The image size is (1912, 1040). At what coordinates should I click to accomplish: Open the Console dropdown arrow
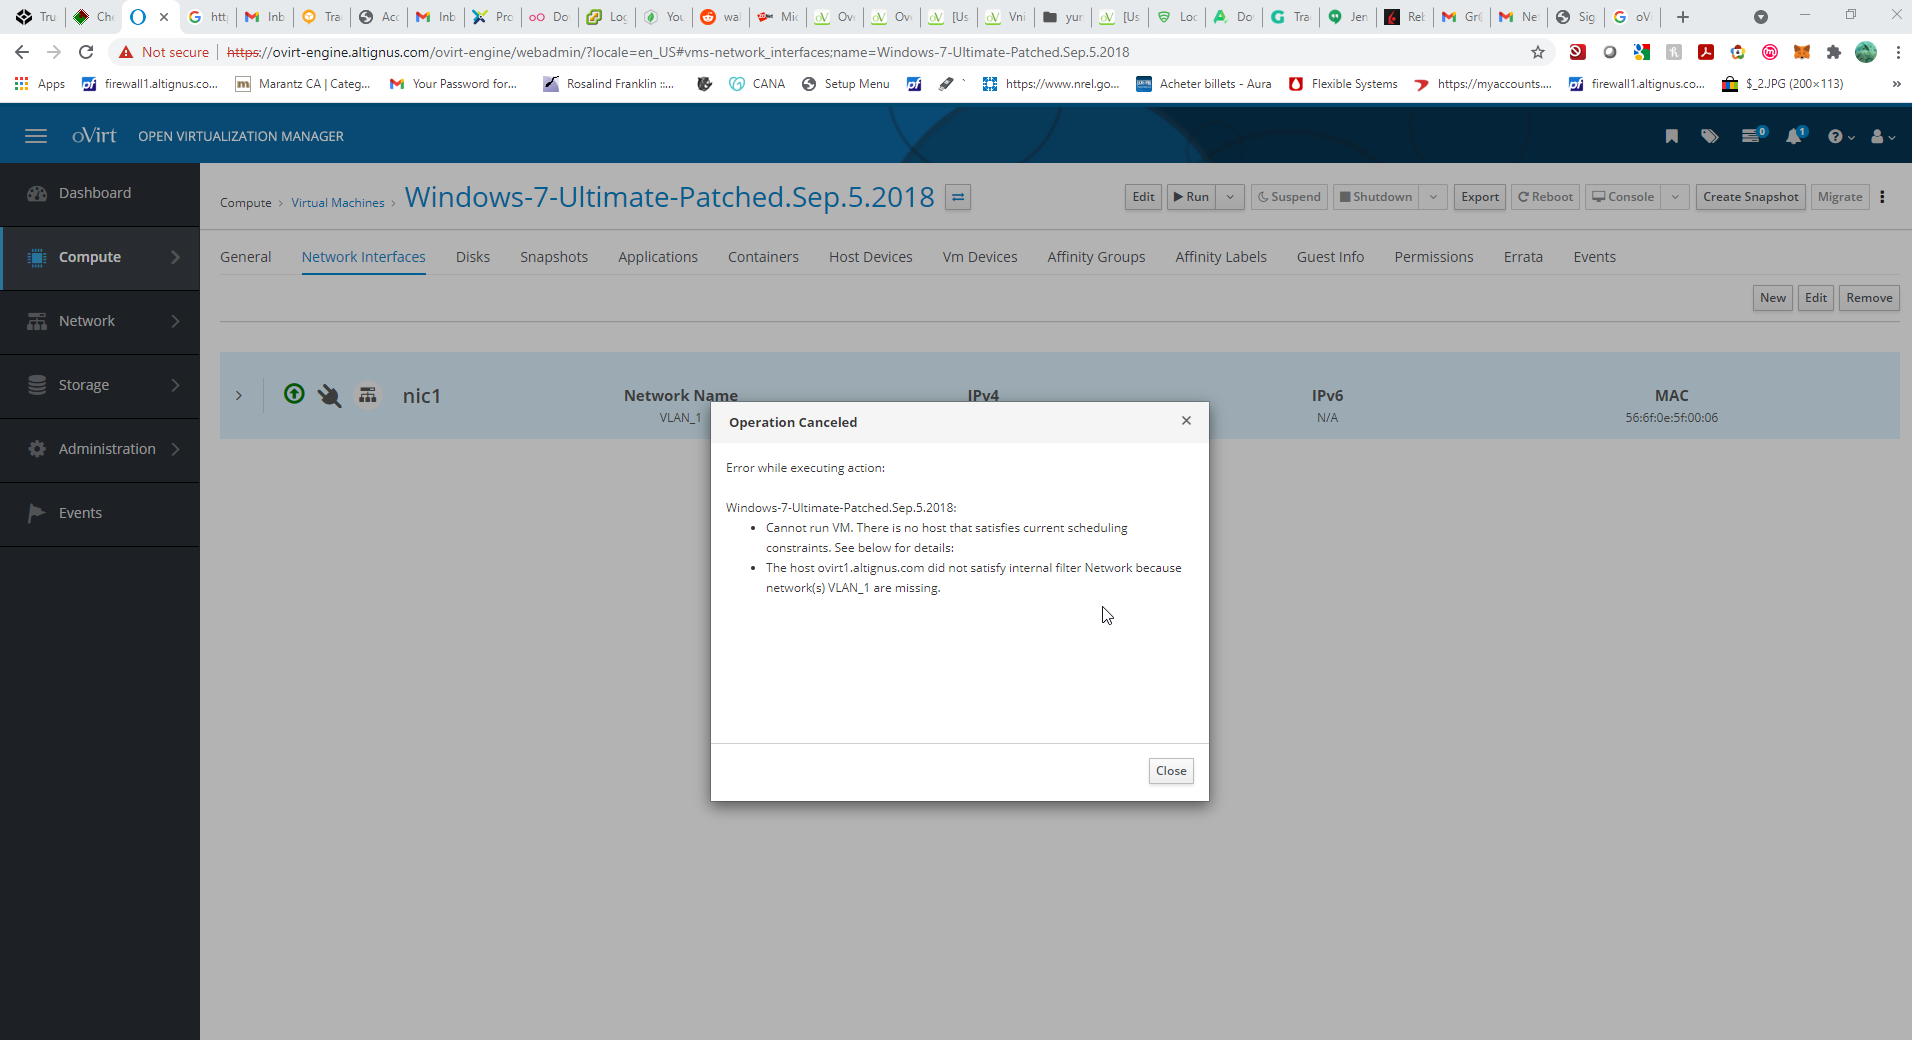coord(1675,197)
